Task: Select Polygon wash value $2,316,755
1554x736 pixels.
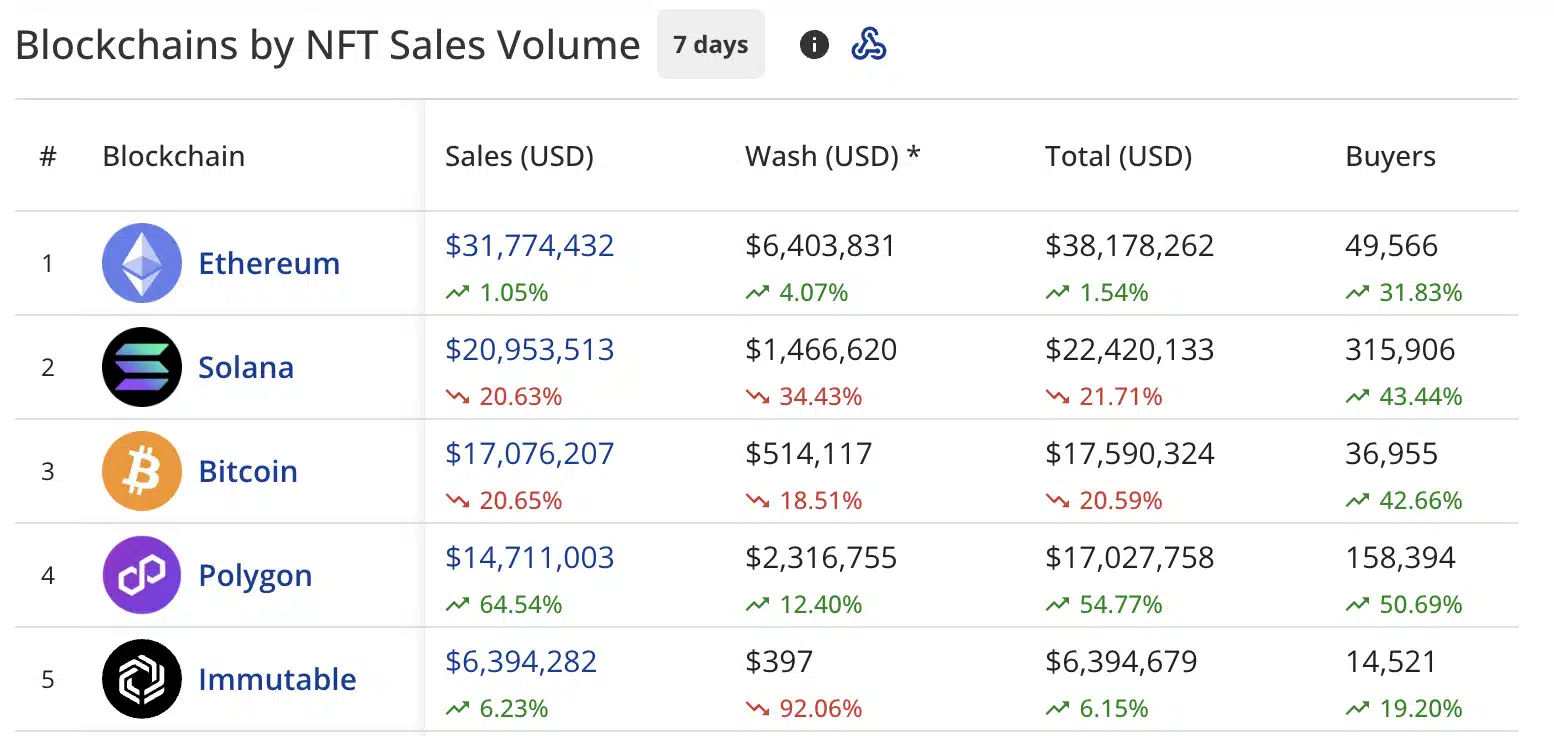Action: 821,557
